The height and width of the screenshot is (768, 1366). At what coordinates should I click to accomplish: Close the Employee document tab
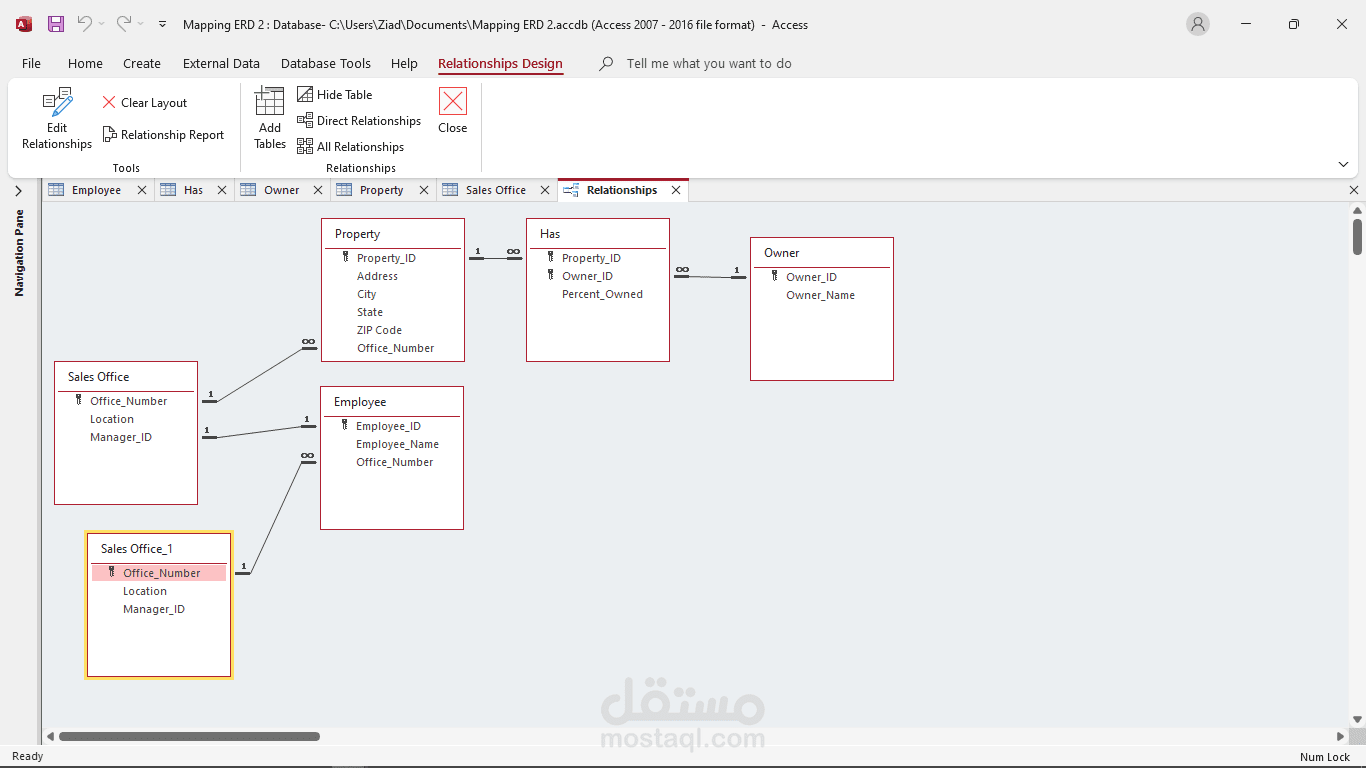(x=142, y=190)
